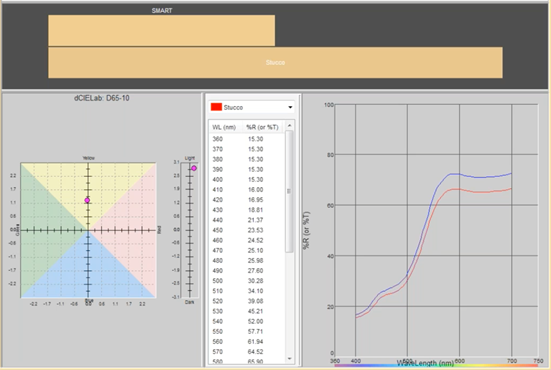Click the Stucco labeled color bar
The height and width of the screenshot is (370, 551).
[x=275, y=63]
